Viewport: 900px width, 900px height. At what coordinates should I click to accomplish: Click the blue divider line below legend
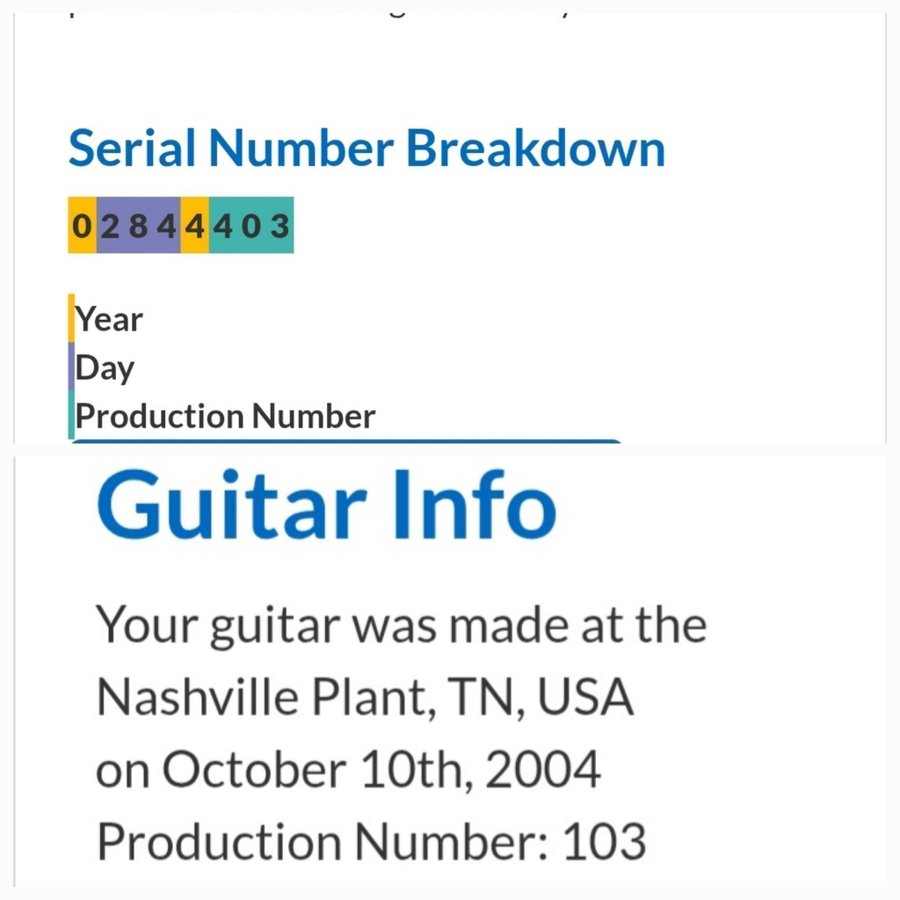347,441
